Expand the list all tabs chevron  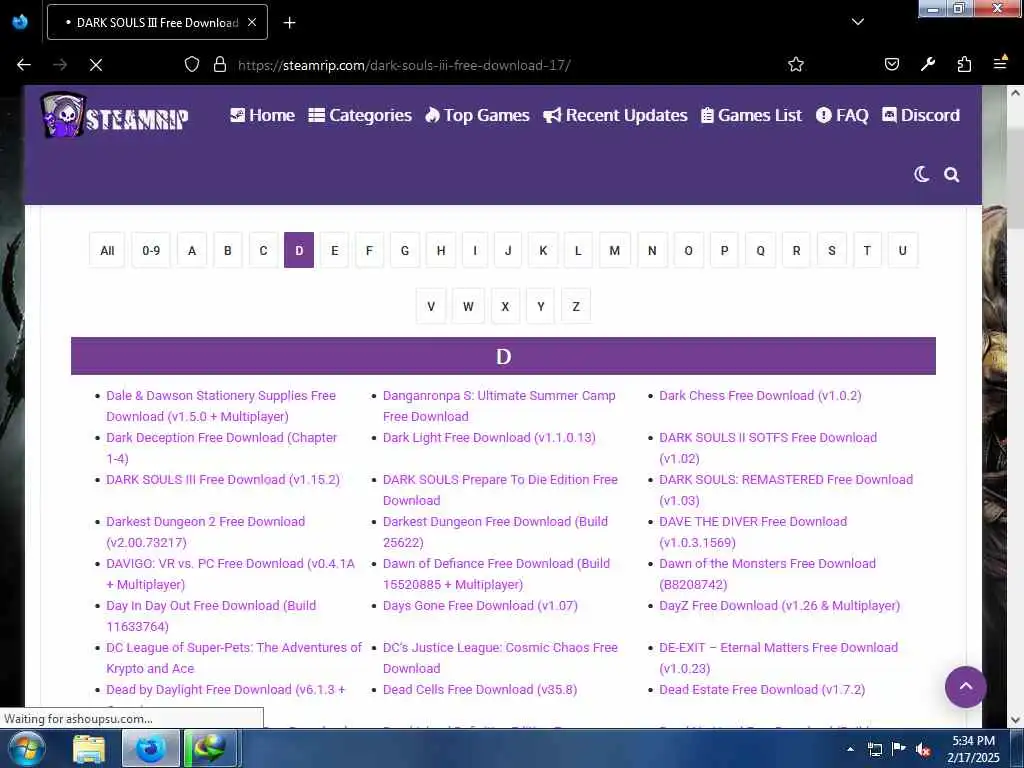click(x=858, y=22)
